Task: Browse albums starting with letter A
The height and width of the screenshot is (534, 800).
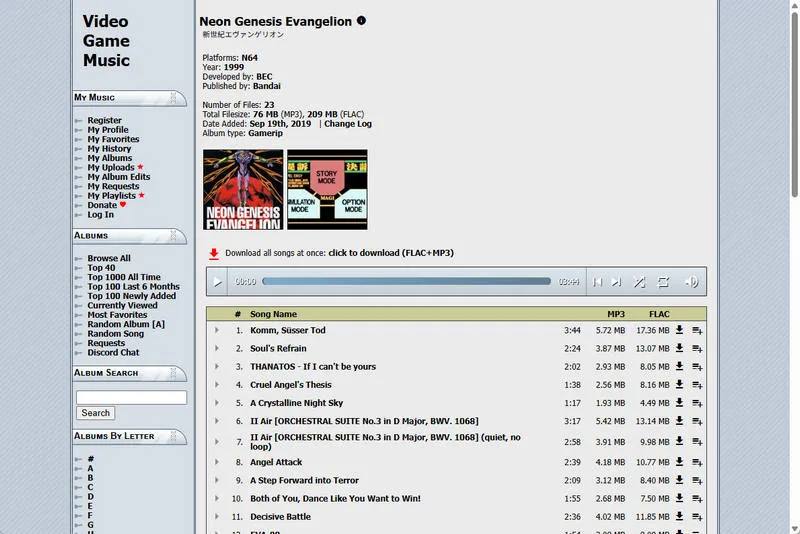Action: pyautogui.click(x=90, y=468)
